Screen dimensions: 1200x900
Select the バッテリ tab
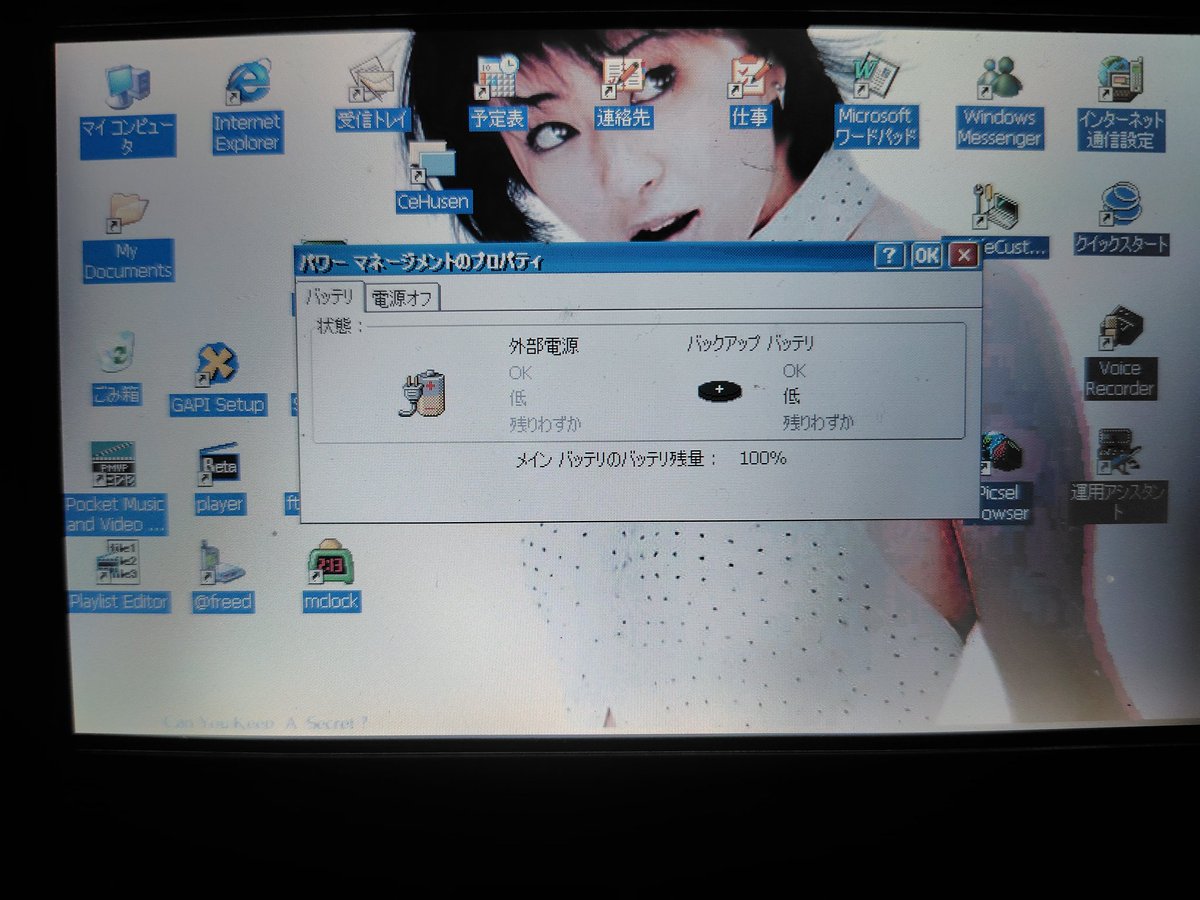[329, 297]
